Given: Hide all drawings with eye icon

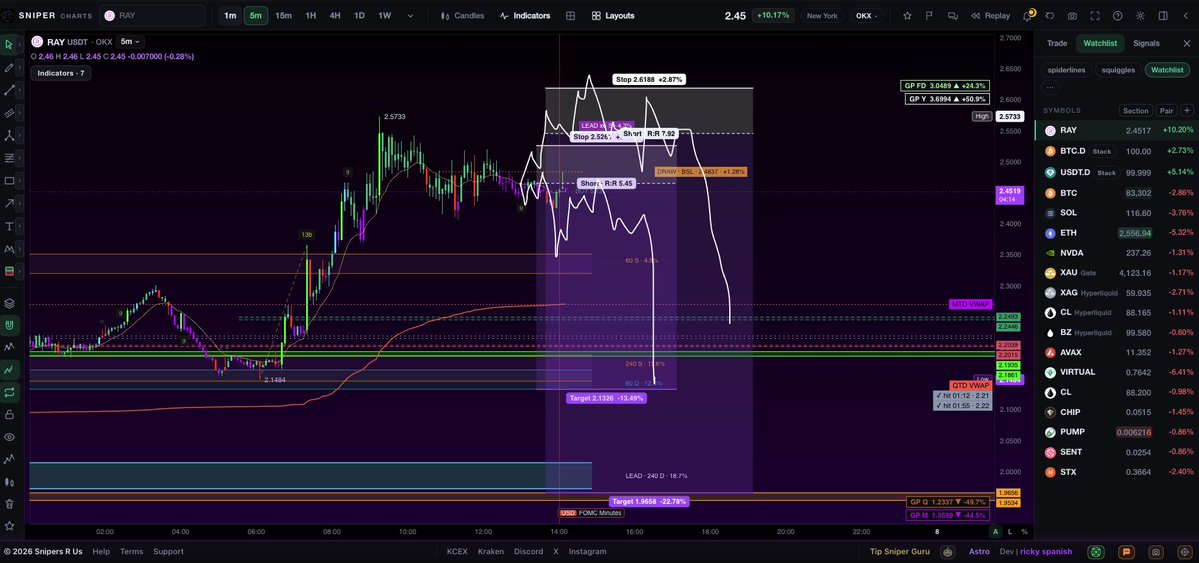Looking at the screenshot, I should click(9, 437).
